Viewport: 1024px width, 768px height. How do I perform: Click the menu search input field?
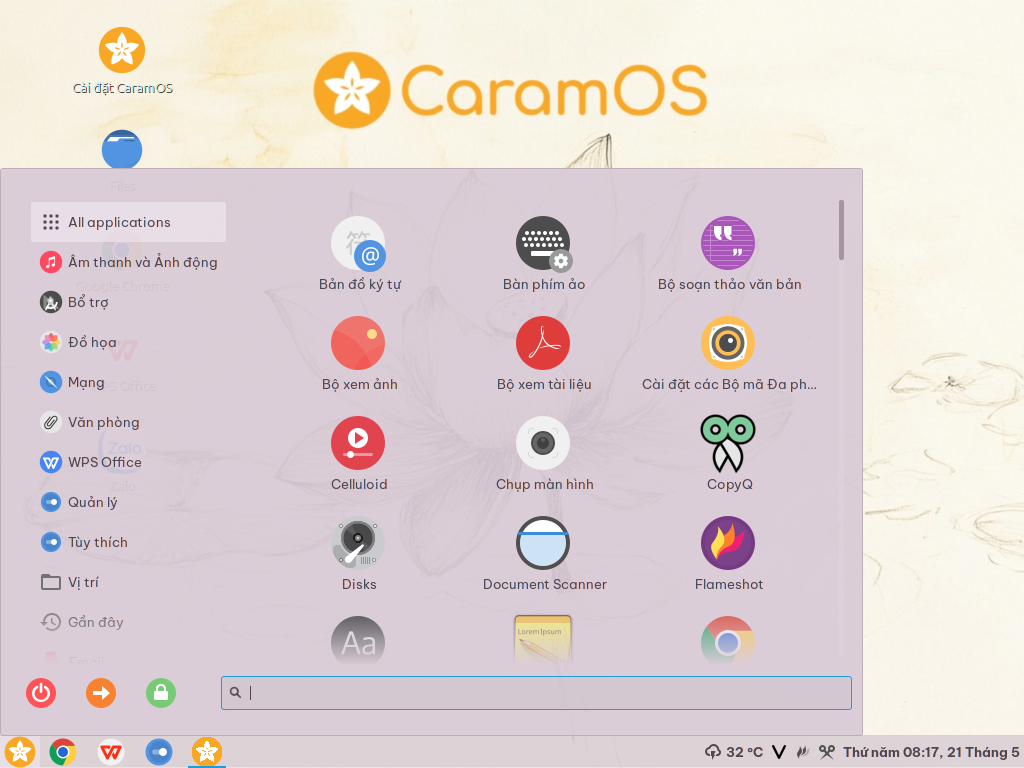(x=536, y=693)
